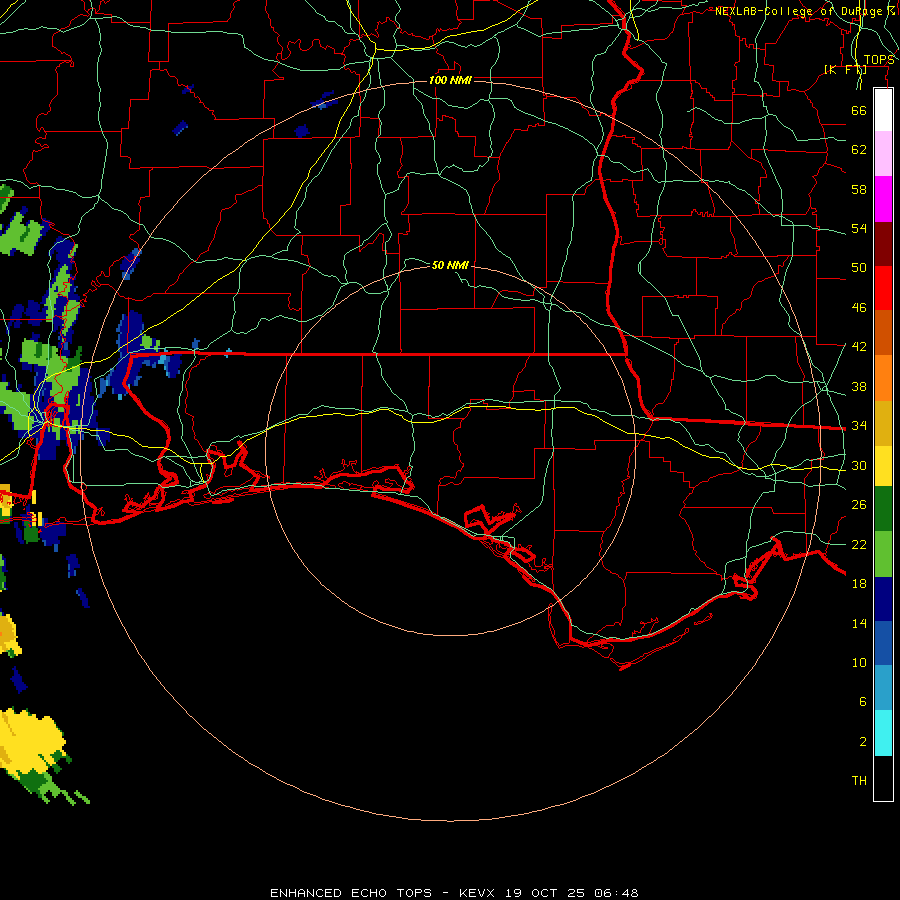Click the black threshold swatch at legend bottom

pyautogui.click(x=883, y=778)
